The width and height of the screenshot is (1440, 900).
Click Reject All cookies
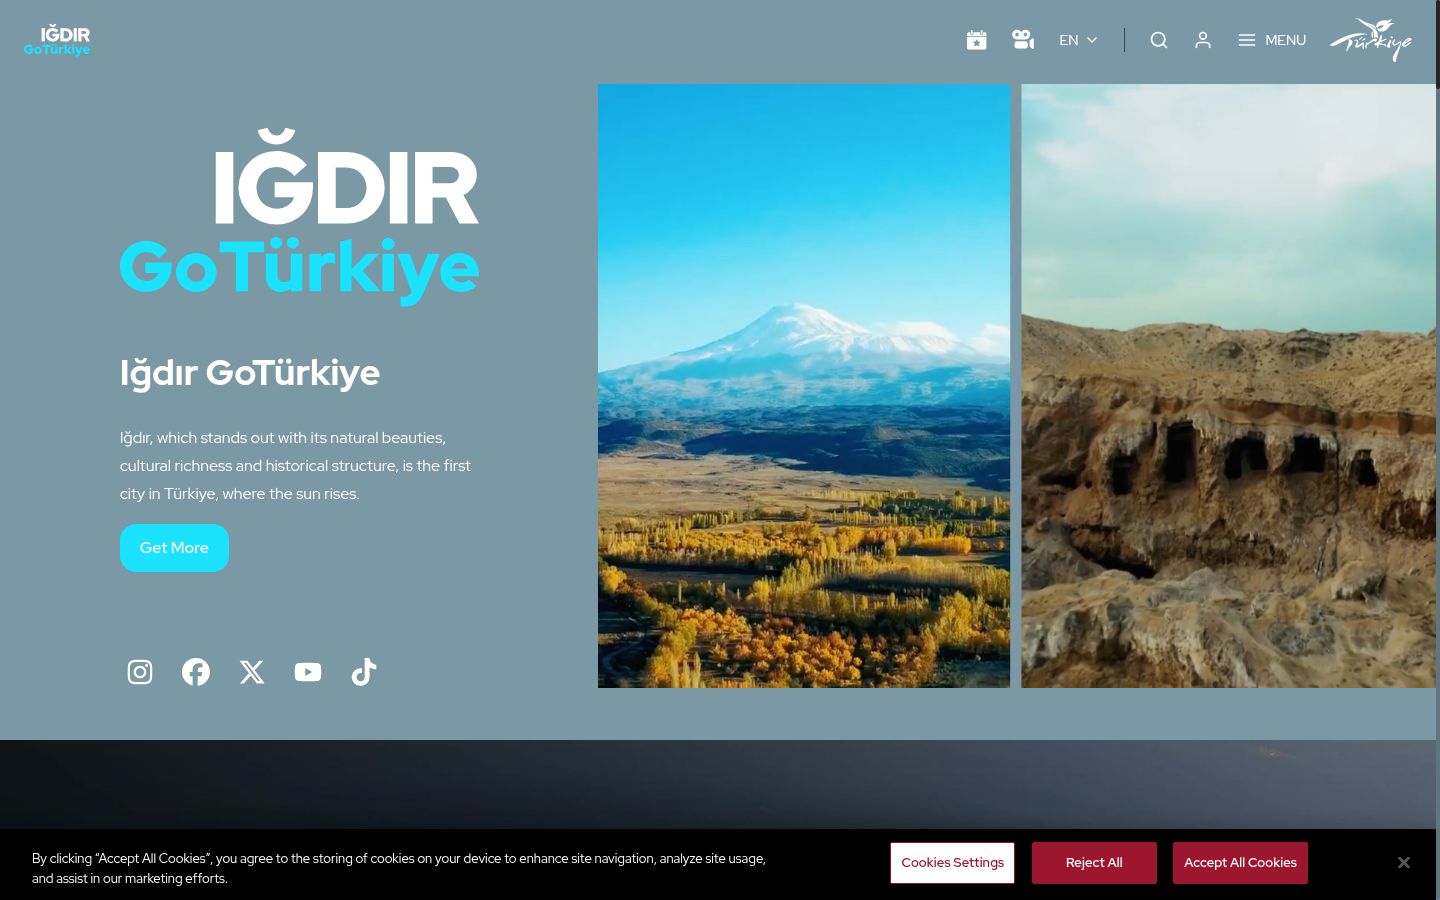pyautogui.click(x=1094, y=863)
